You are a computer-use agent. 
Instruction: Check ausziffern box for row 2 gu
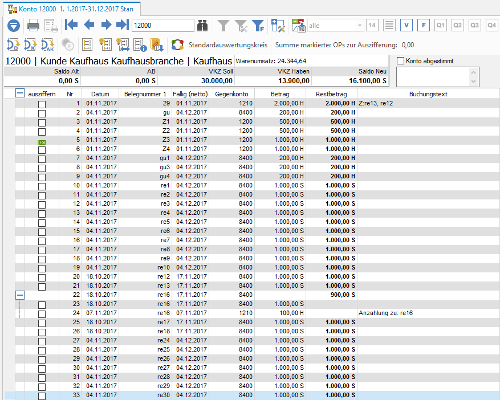point(42,114)
